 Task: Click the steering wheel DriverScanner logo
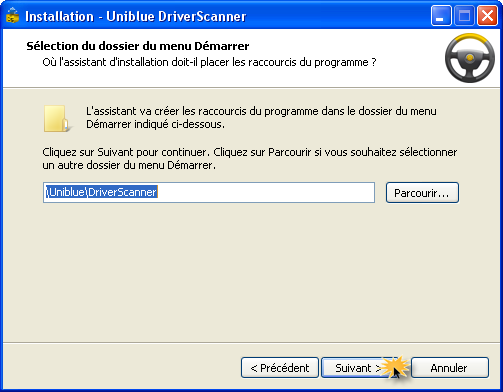coord(470,58)
